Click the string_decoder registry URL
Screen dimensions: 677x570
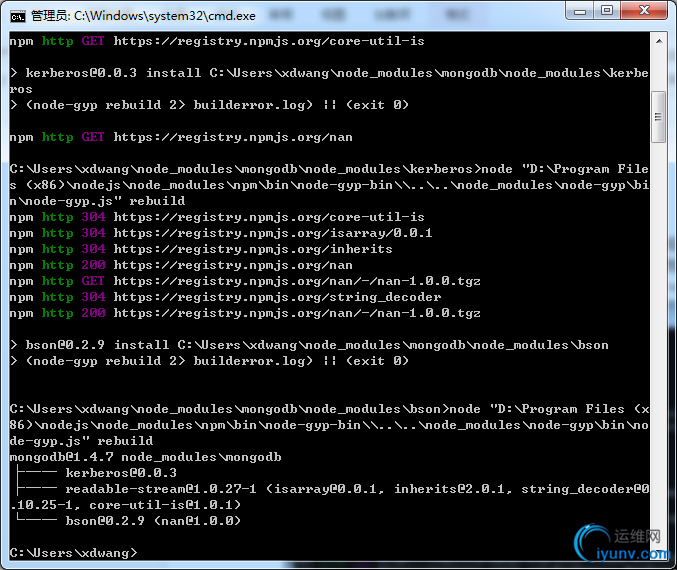[x=277, y=297]
